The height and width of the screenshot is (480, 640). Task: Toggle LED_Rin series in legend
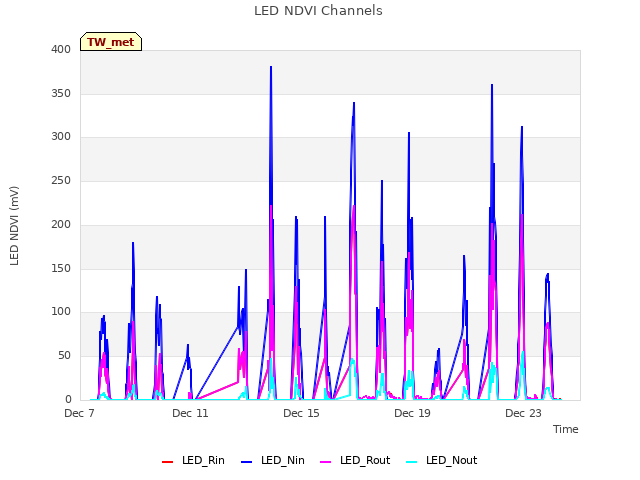click(193, 460)
